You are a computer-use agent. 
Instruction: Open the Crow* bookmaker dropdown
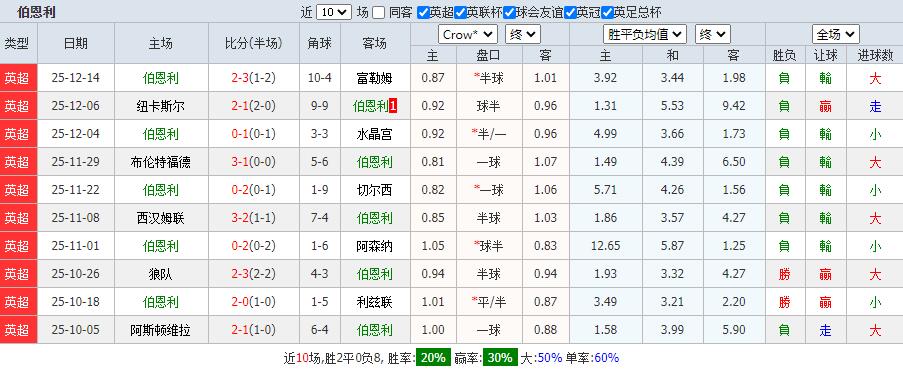click(x=468, y=35)
